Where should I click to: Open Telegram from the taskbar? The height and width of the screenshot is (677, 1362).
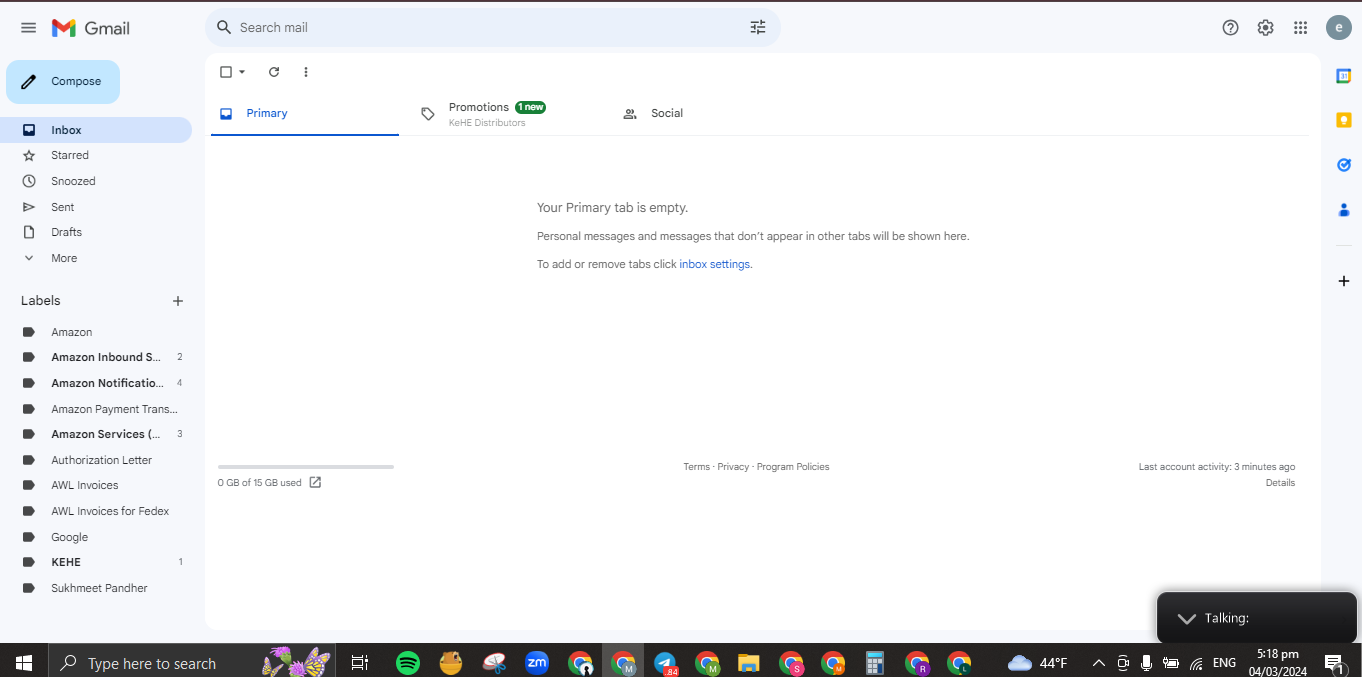[666, 663]
